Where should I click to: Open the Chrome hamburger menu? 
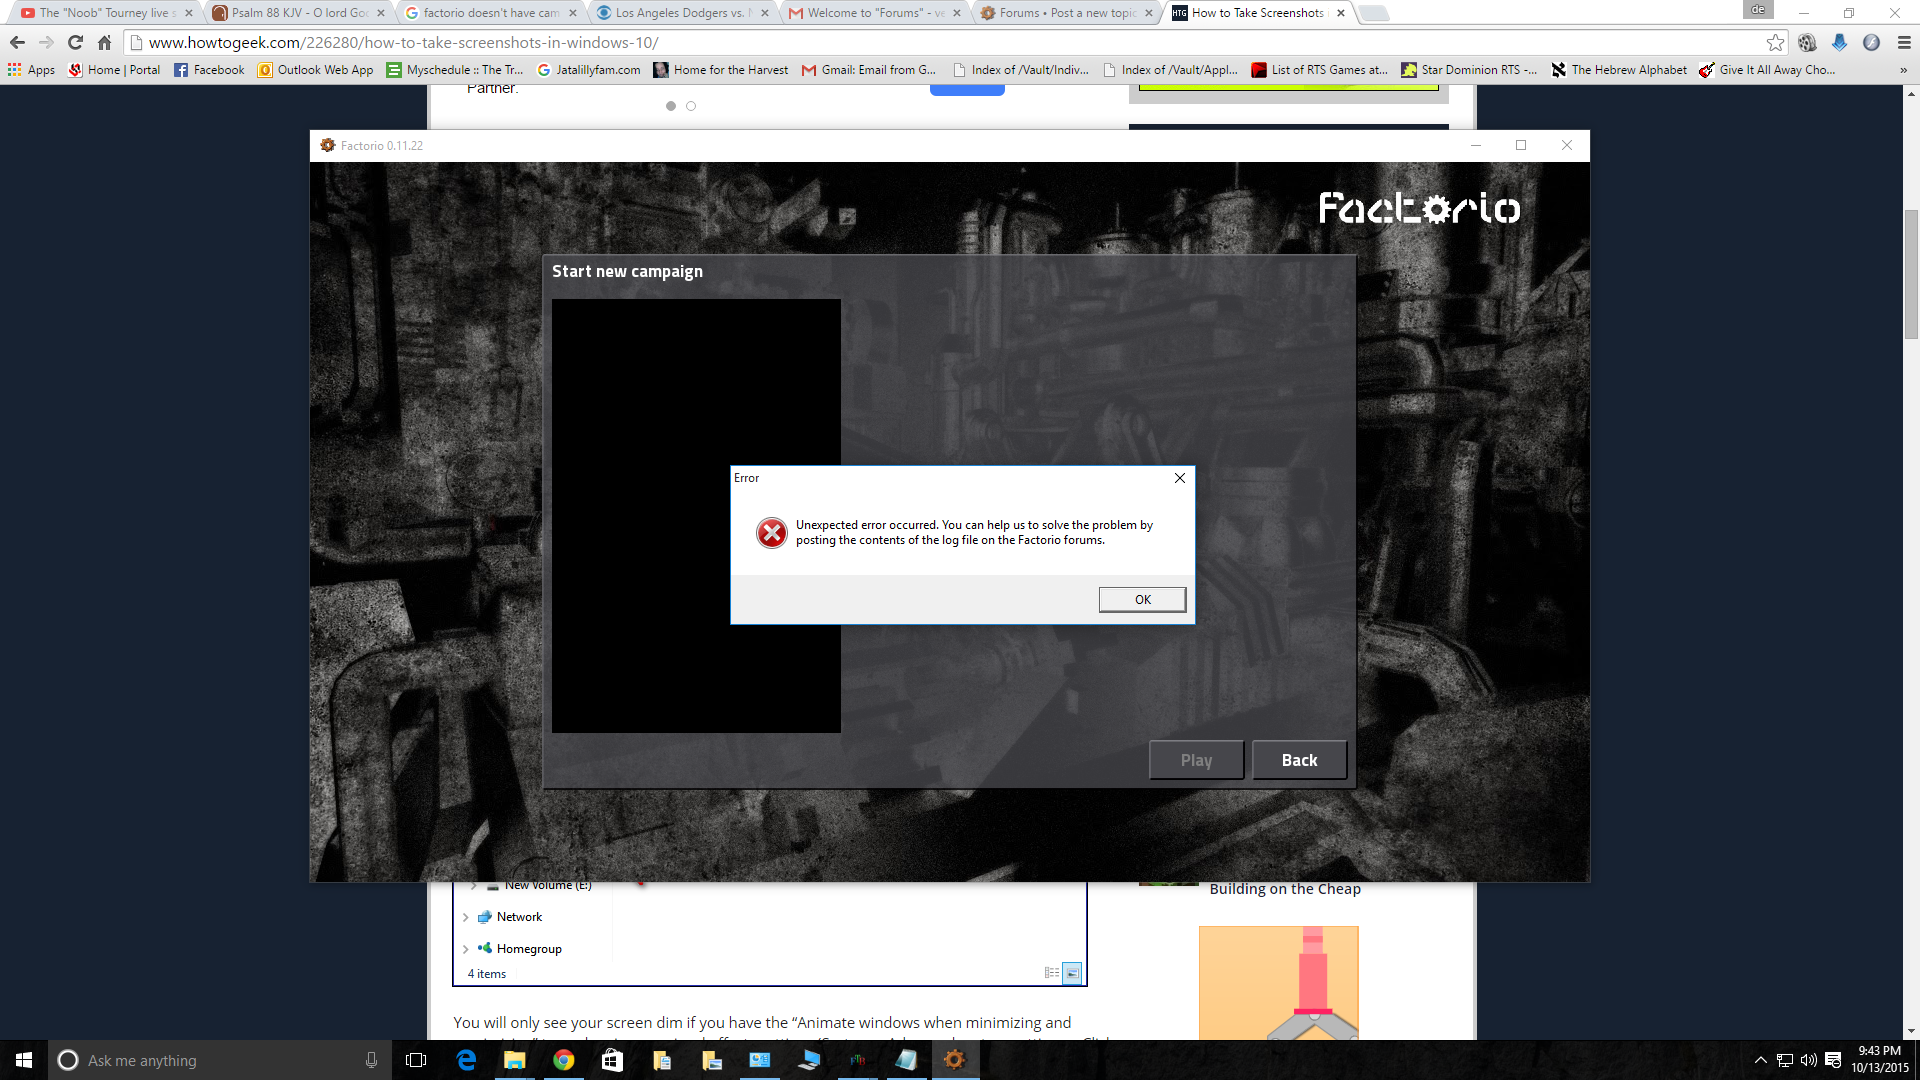coord(1904,42)
